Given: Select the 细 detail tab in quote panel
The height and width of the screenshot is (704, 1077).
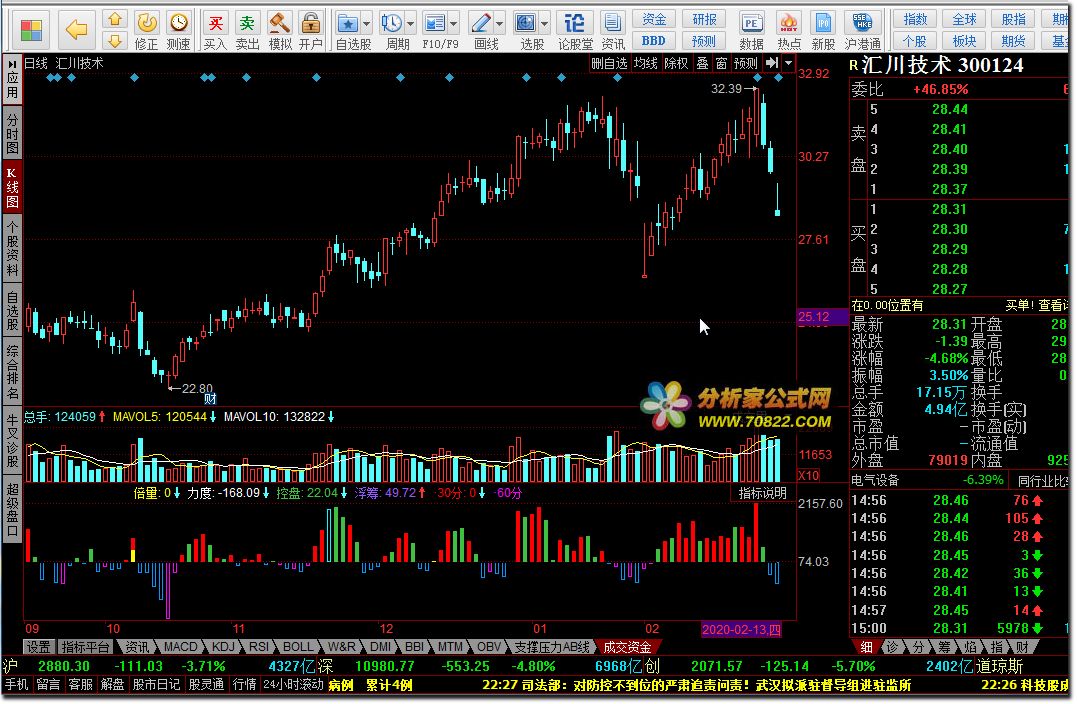Looking at the screenshot, I should [866, 647].
